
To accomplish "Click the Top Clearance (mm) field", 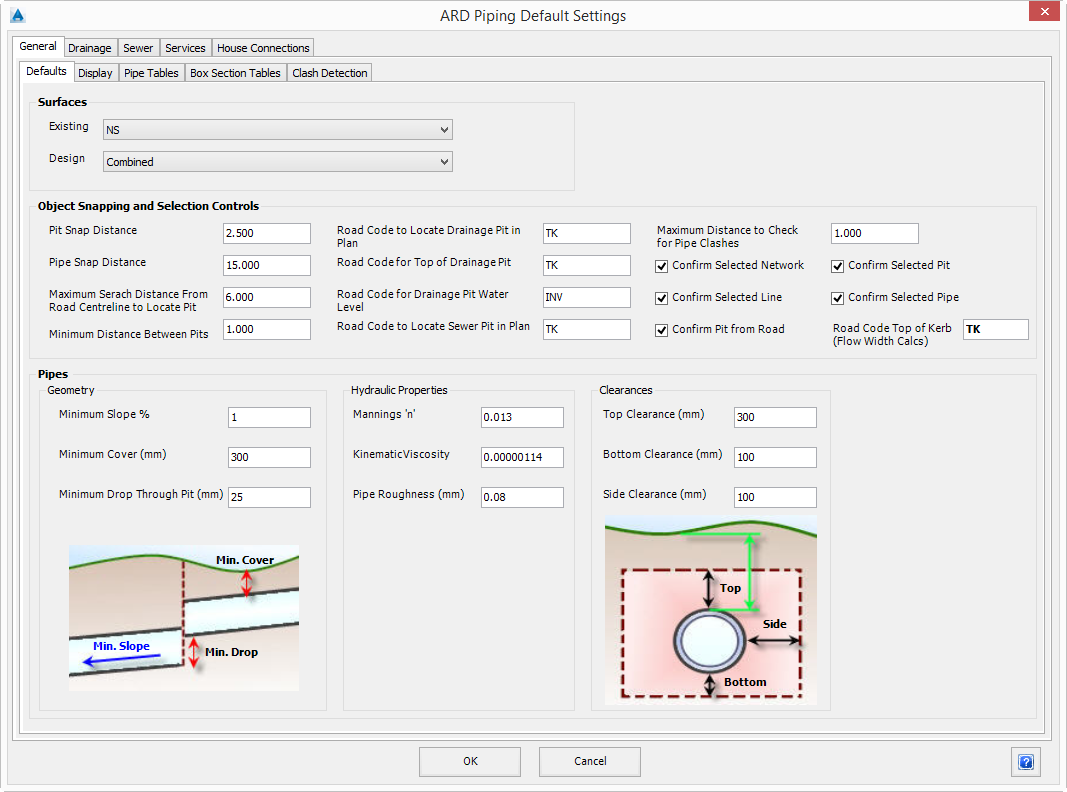I will [x=775, y=417].
